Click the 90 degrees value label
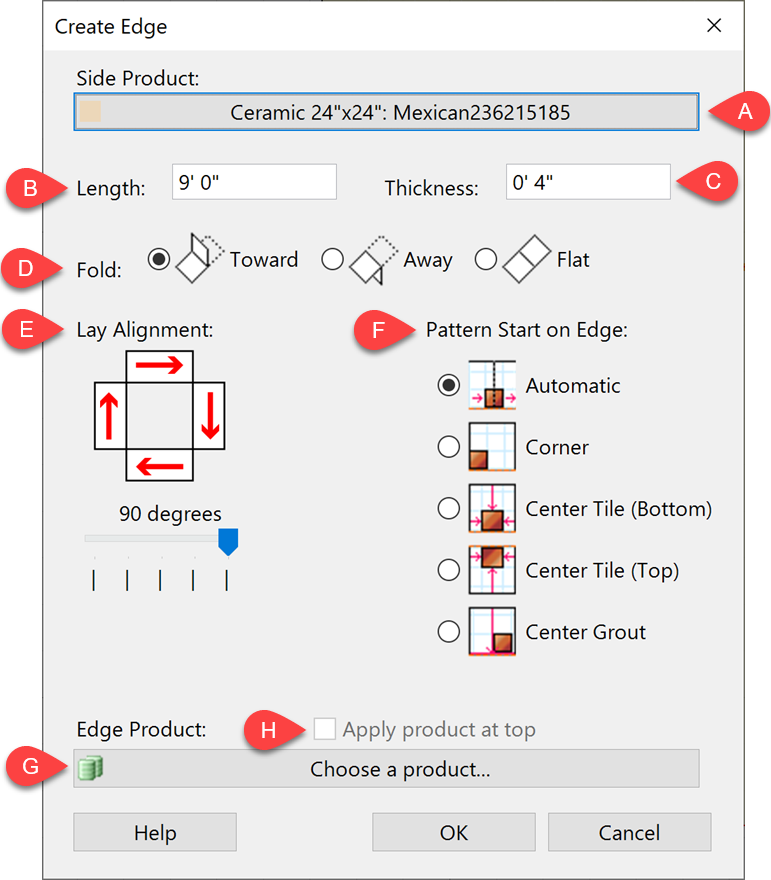Viewport: 771px width, 880px height. 170,514
